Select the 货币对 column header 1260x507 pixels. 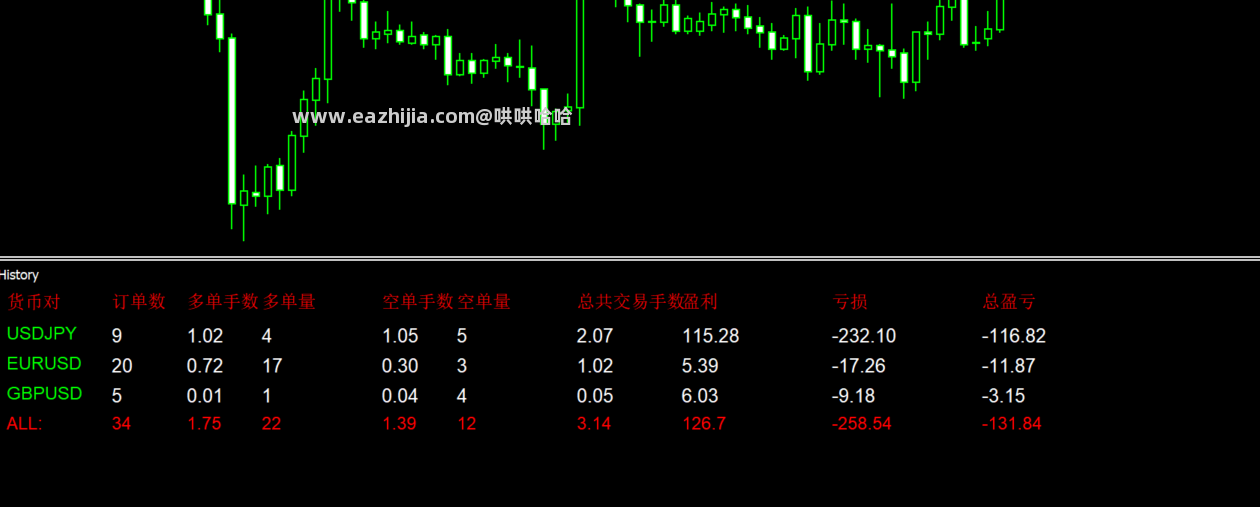pos(34,301)
